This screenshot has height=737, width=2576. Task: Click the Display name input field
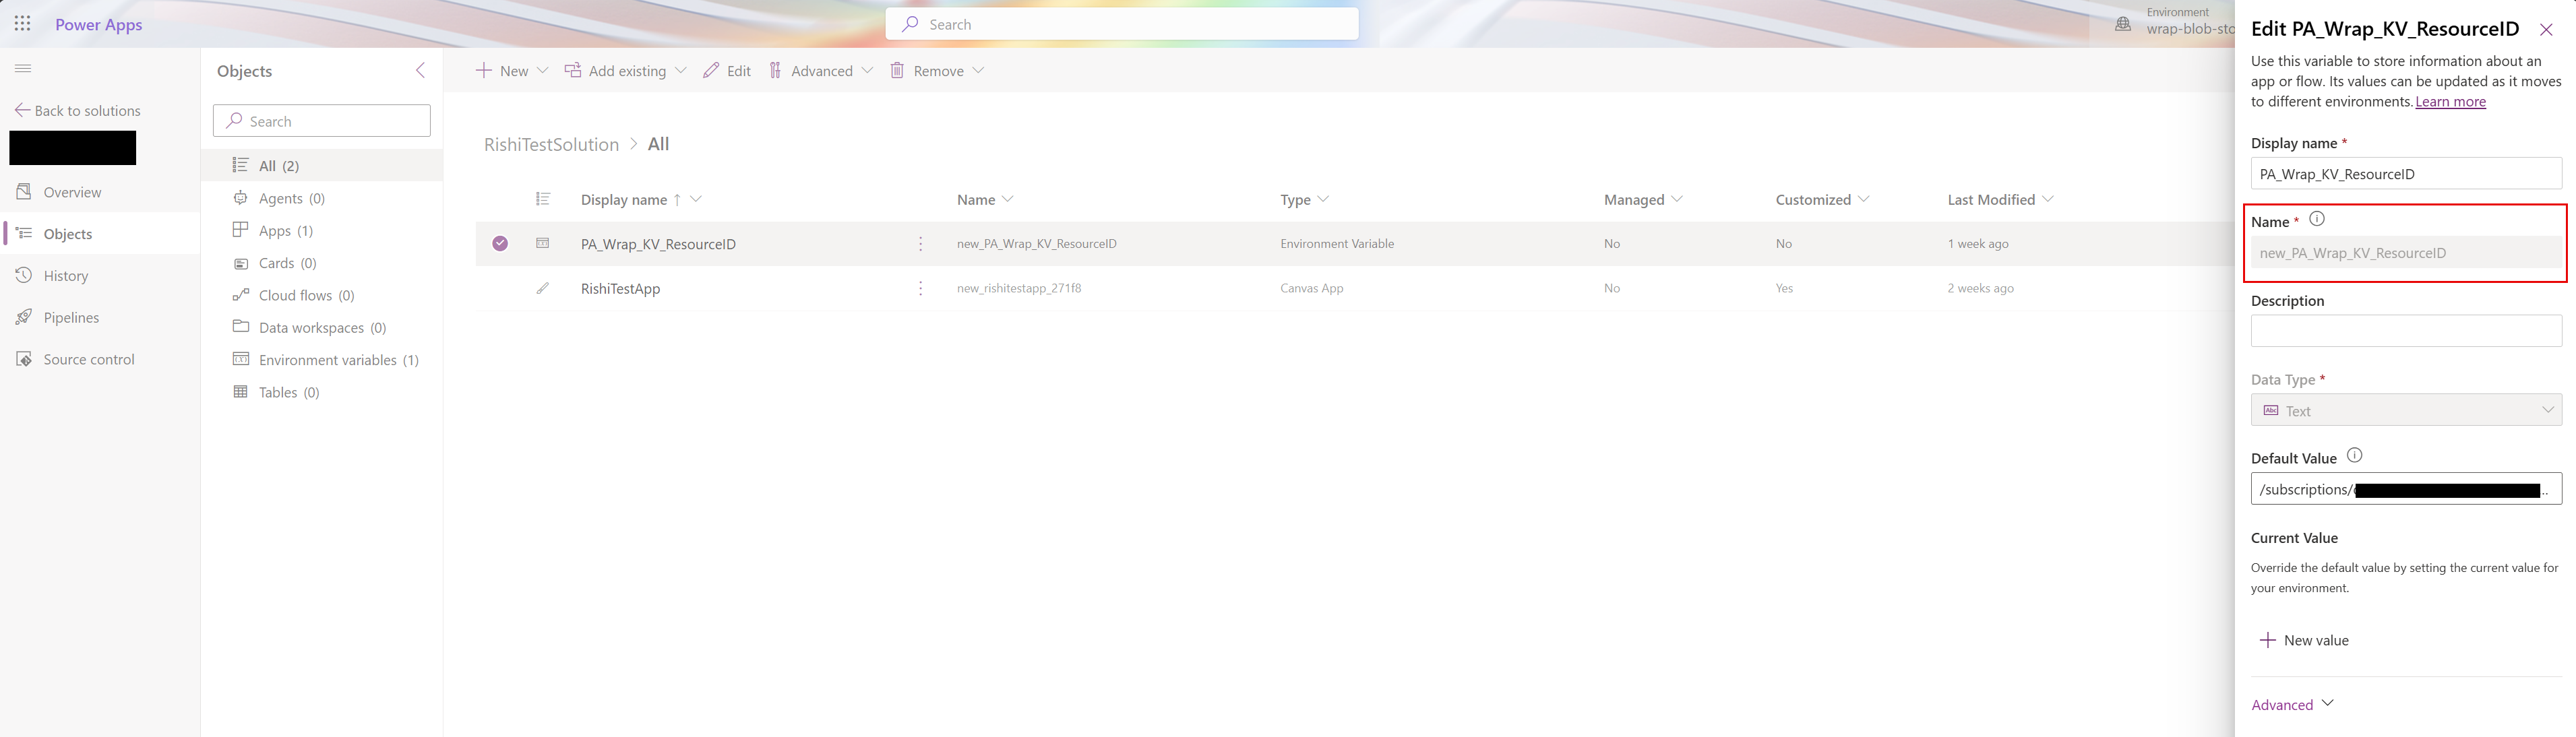tap(2406, 174)
